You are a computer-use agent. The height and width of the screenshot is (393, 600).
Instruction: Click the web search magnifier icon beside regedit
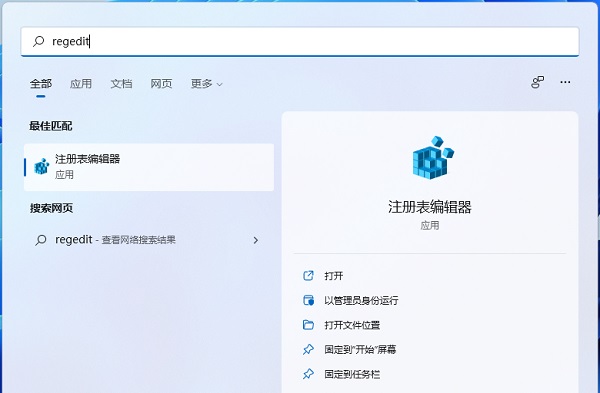(x=41, y=240)
